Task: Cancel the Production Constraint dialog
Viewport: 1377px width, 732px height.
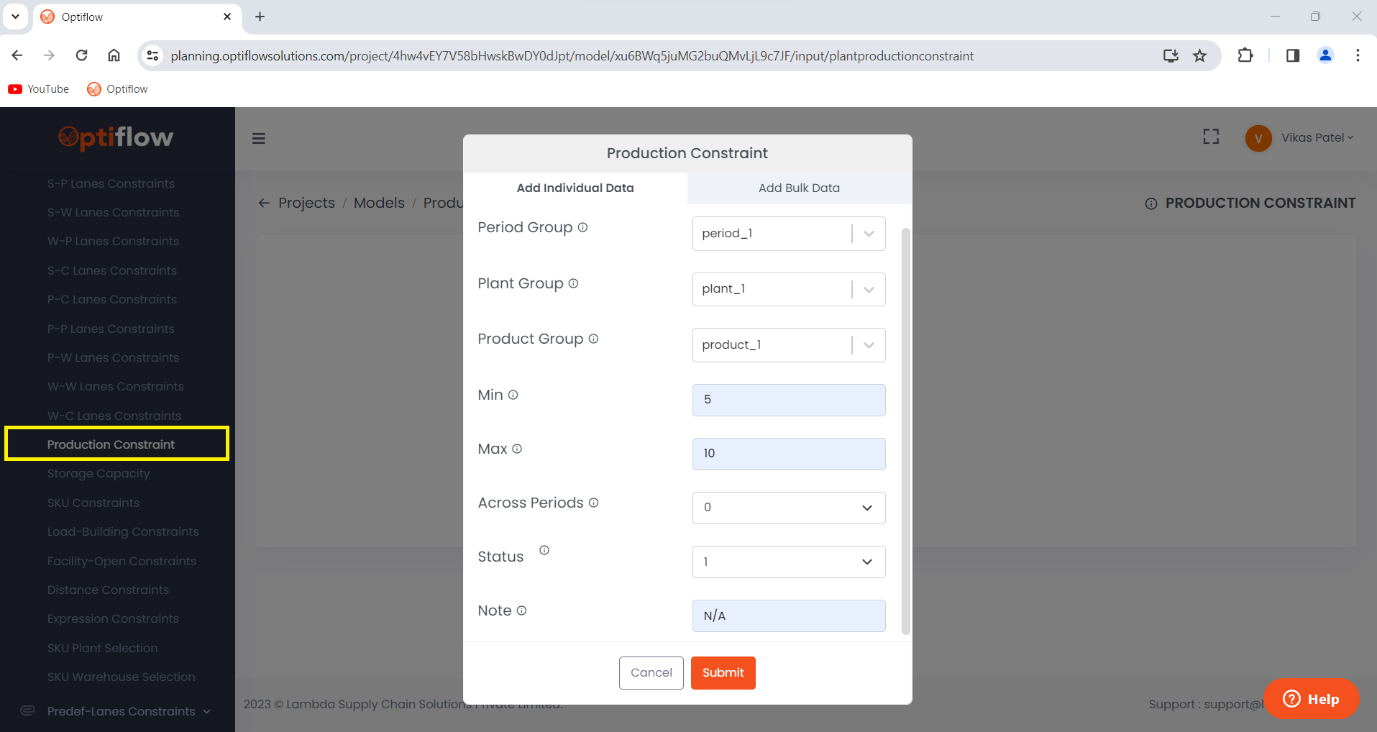Action: 651,672
